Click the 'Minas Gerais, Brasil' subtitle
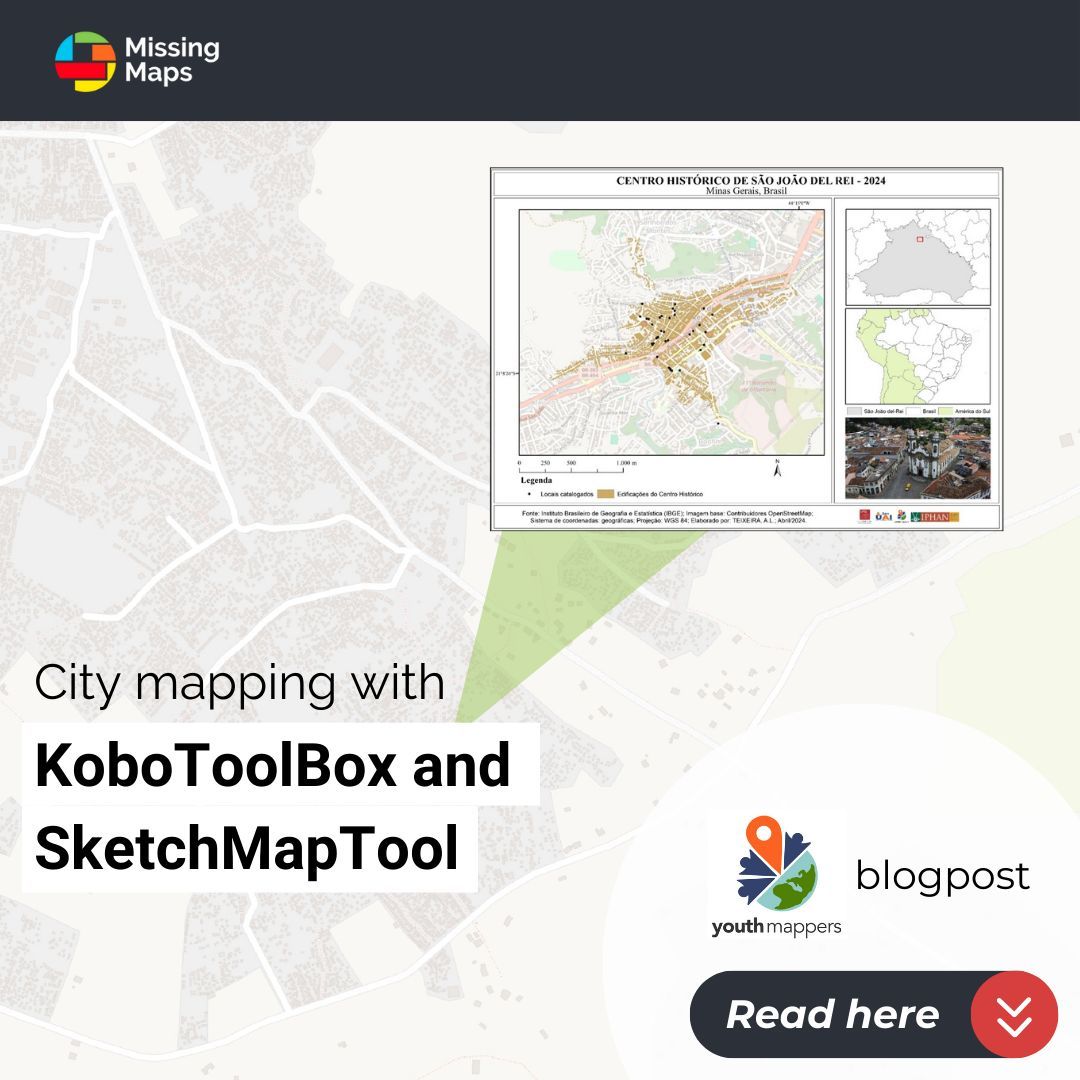The image size is (1080, 1080). click(746, 191)
